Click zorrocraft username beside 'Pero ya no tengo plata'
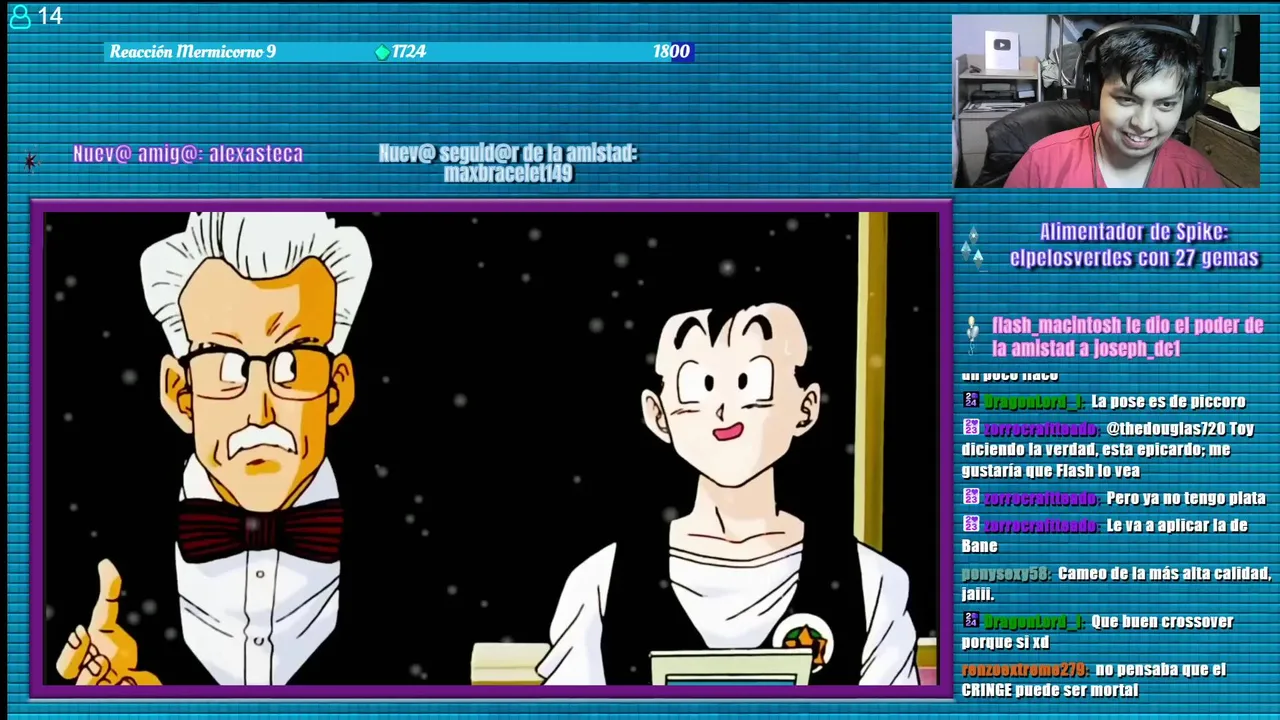This screenshot has height=720, width=1280. coord(1042,498)
